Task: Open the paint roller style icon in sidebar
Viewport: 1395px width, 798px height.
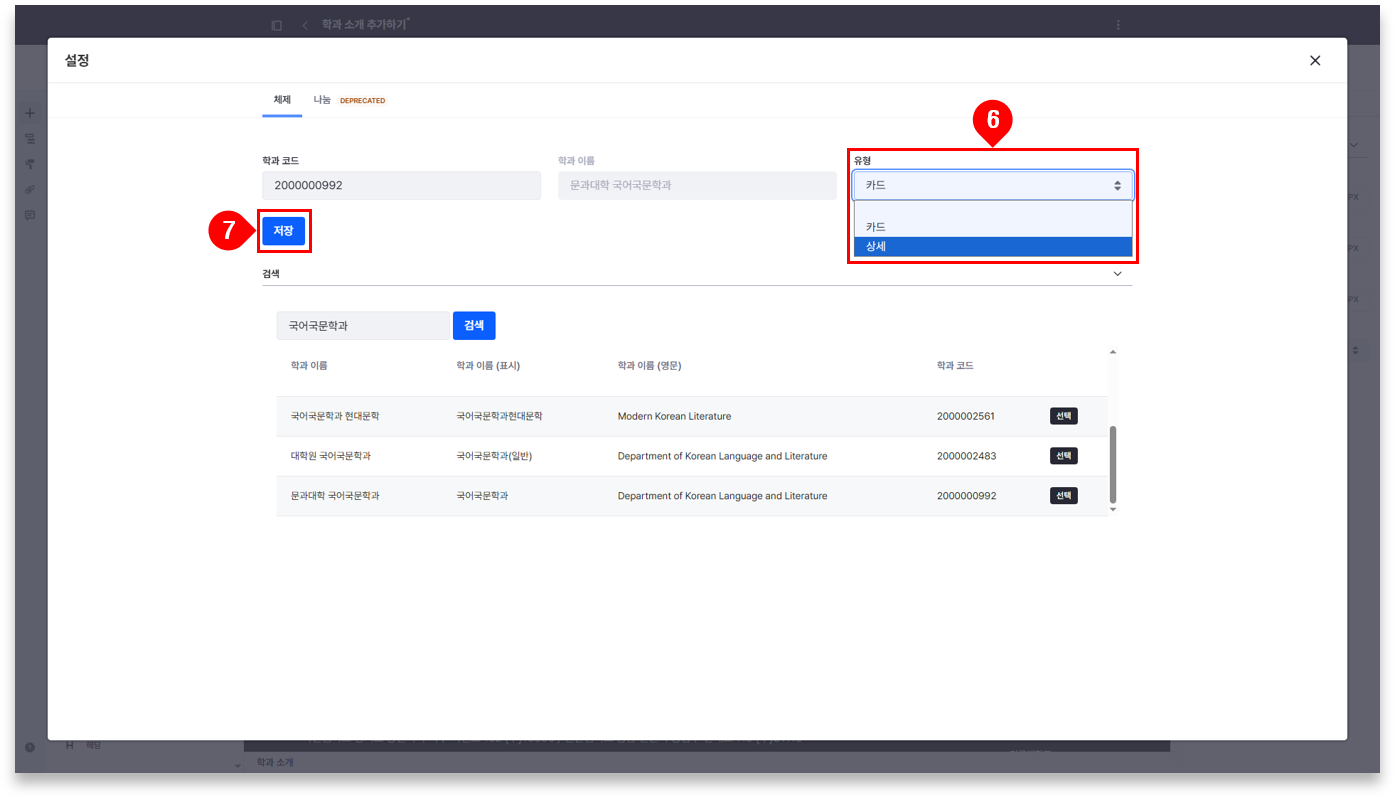Action: click(29, 163)
